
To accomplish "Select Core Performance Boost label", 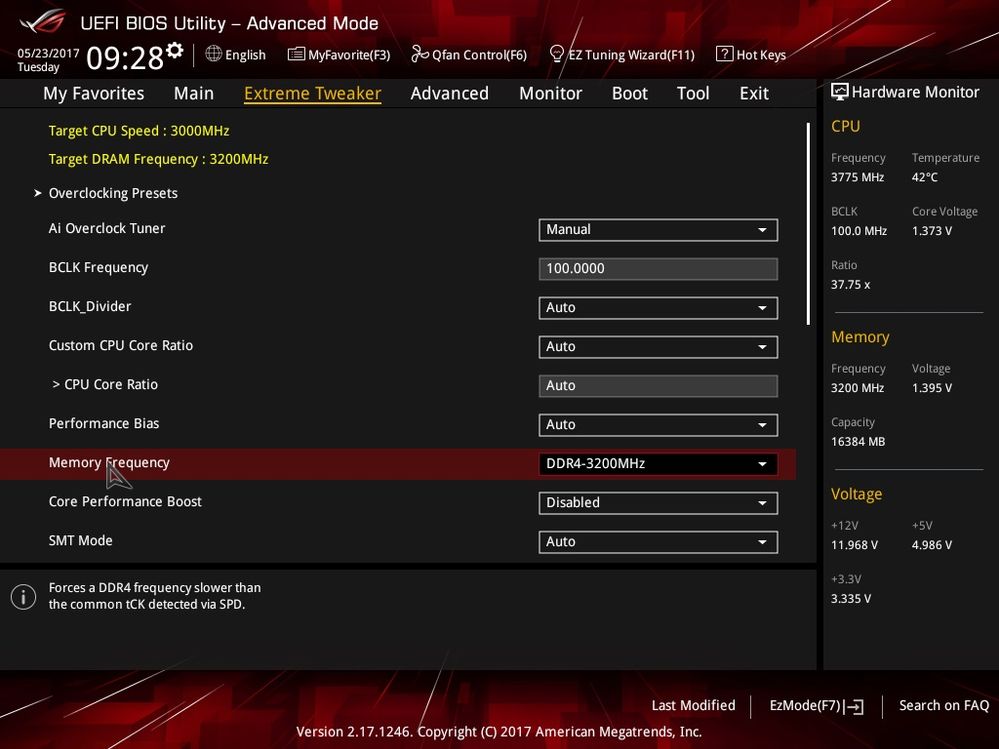I will click(125, 502).
